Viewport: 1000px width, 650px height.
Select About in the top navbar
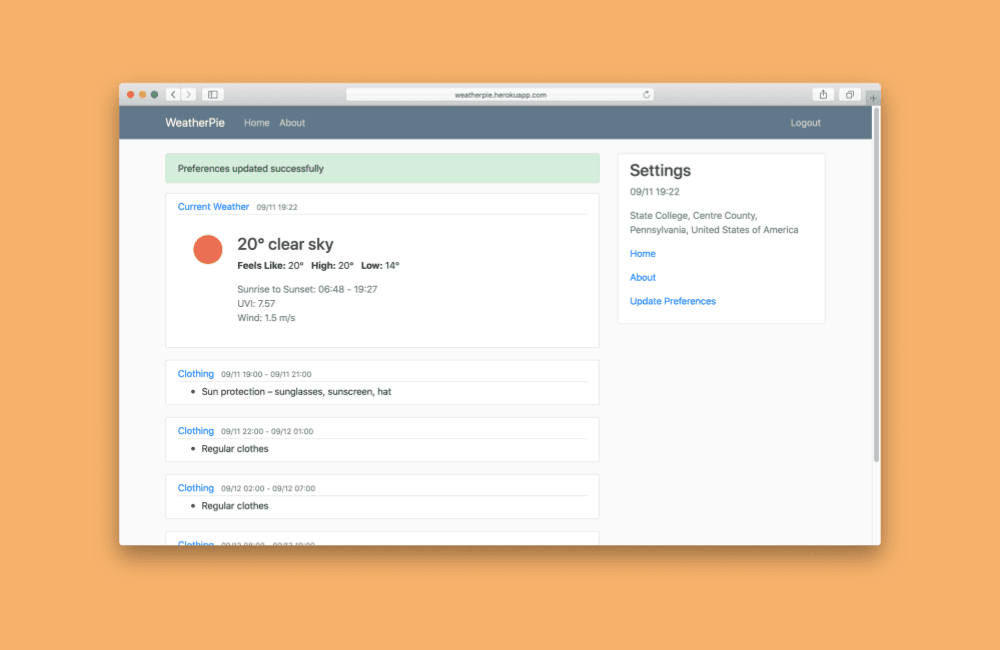point(292,122)
